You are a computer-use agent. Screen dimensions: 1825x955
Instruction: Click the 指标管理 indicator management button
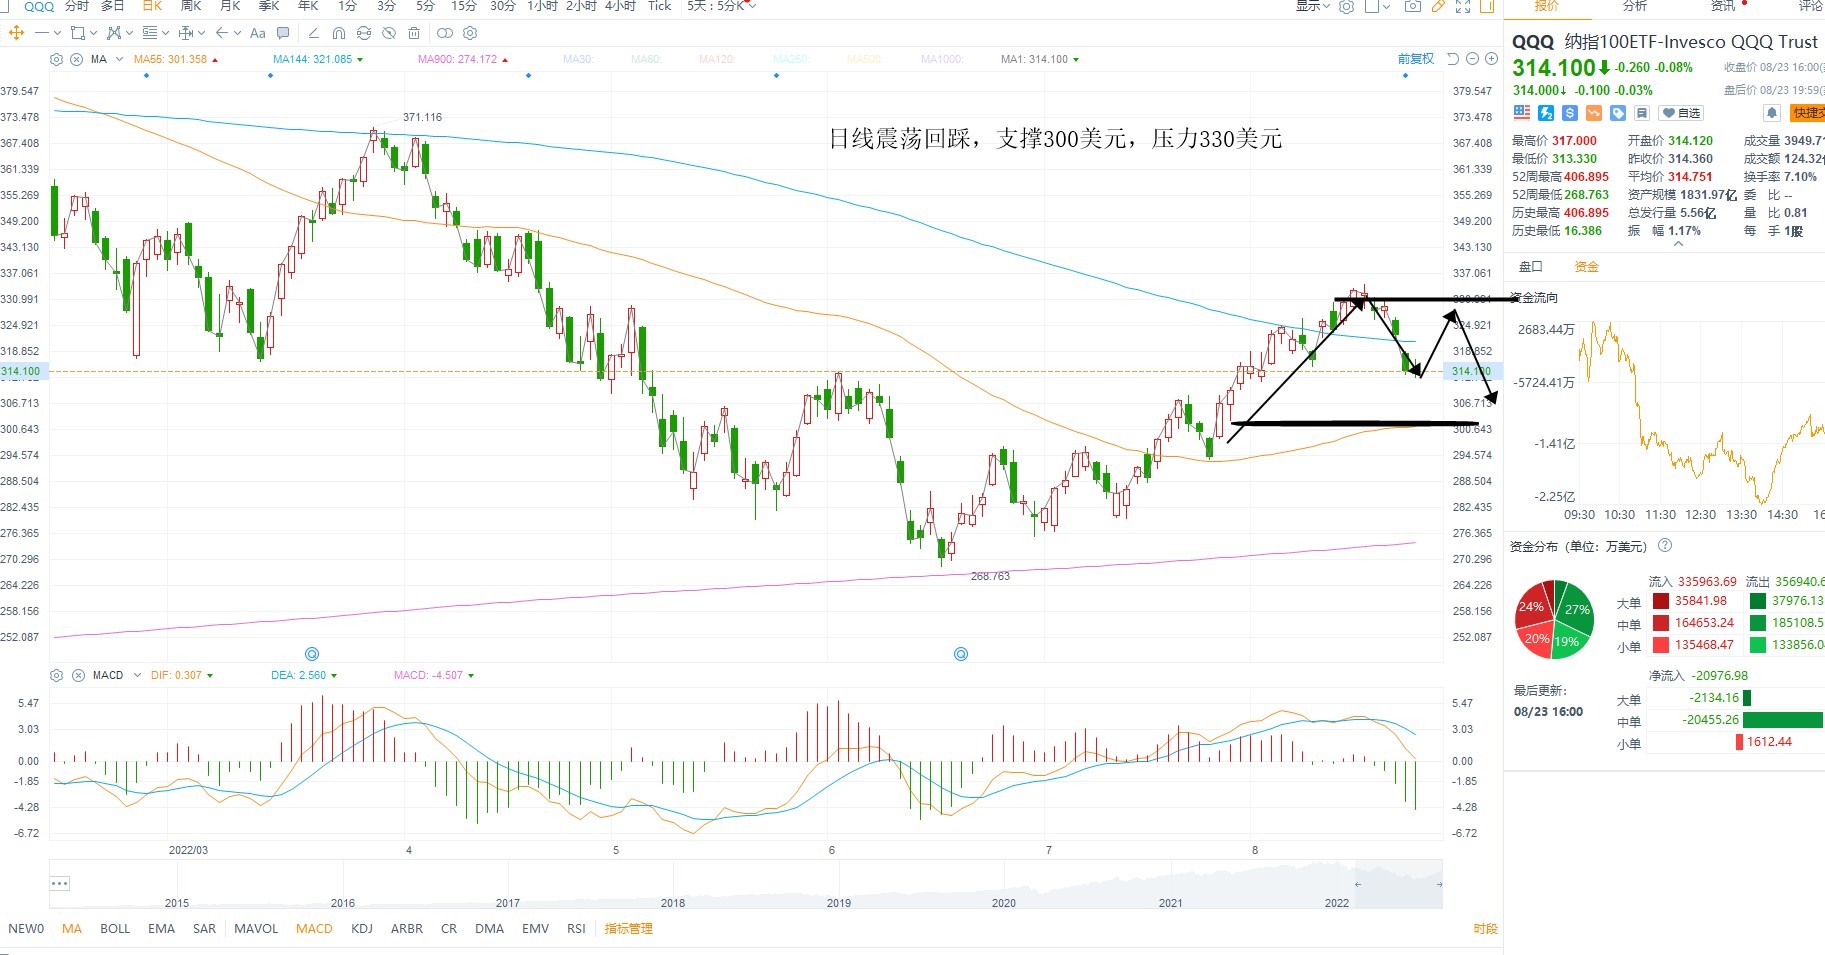[628, 928]
